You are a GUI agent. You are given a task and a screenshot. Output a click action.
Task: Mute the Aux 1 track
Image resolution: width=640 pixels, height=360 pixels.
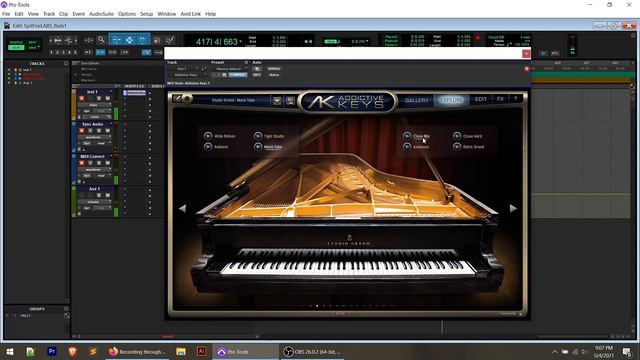107,196
